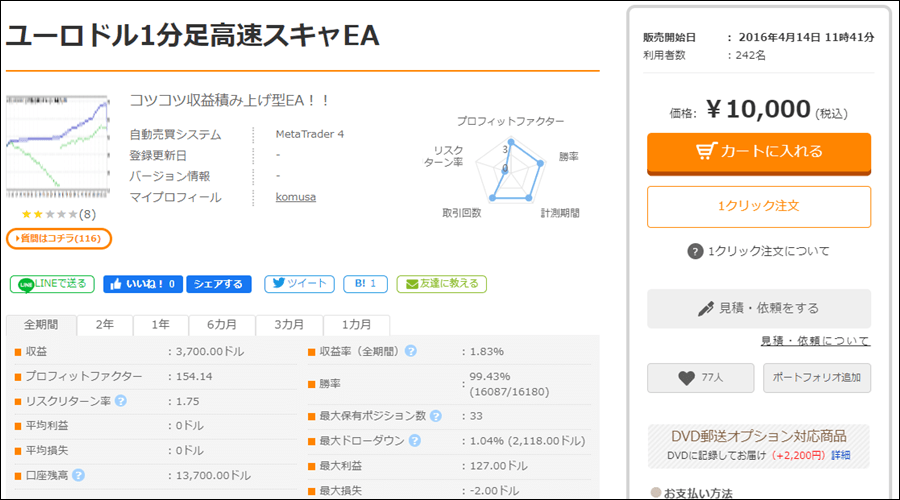This screenshot has height=500, width=900.
Task: Send via the LINEで送る button
Action: [x=52, y=284]
